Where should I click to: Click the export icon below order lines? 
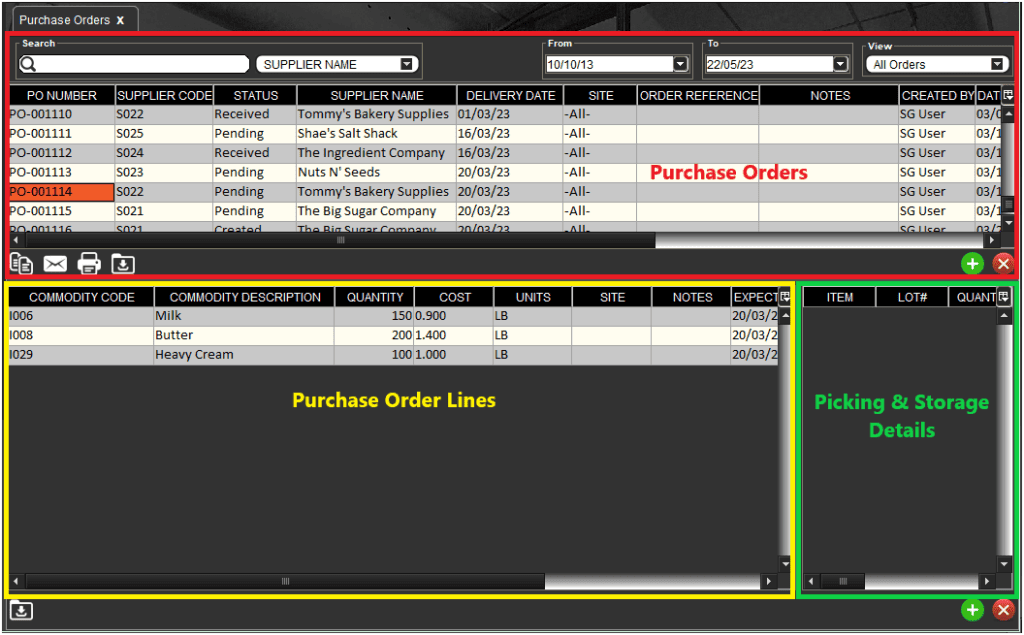(22, 611)
